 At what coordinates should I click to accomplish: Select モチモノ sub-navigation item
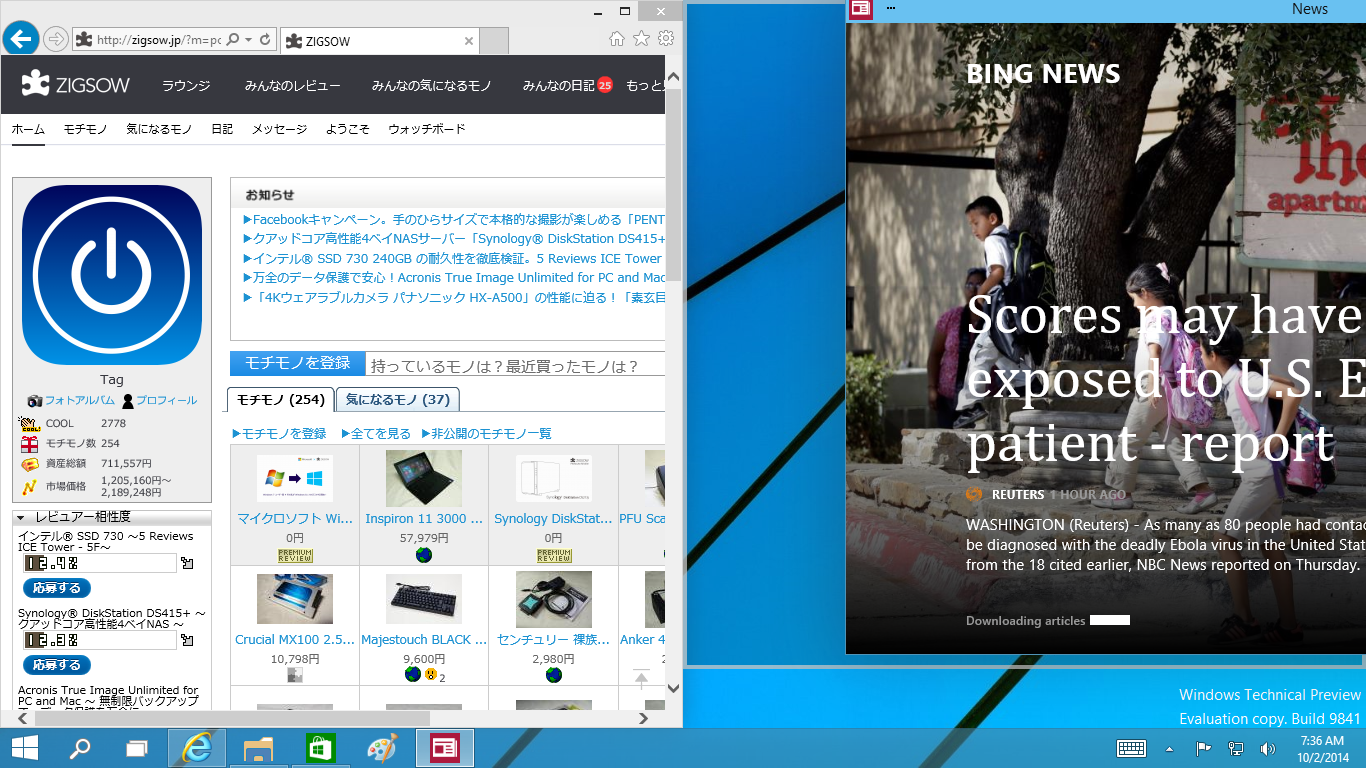point(85,129)
